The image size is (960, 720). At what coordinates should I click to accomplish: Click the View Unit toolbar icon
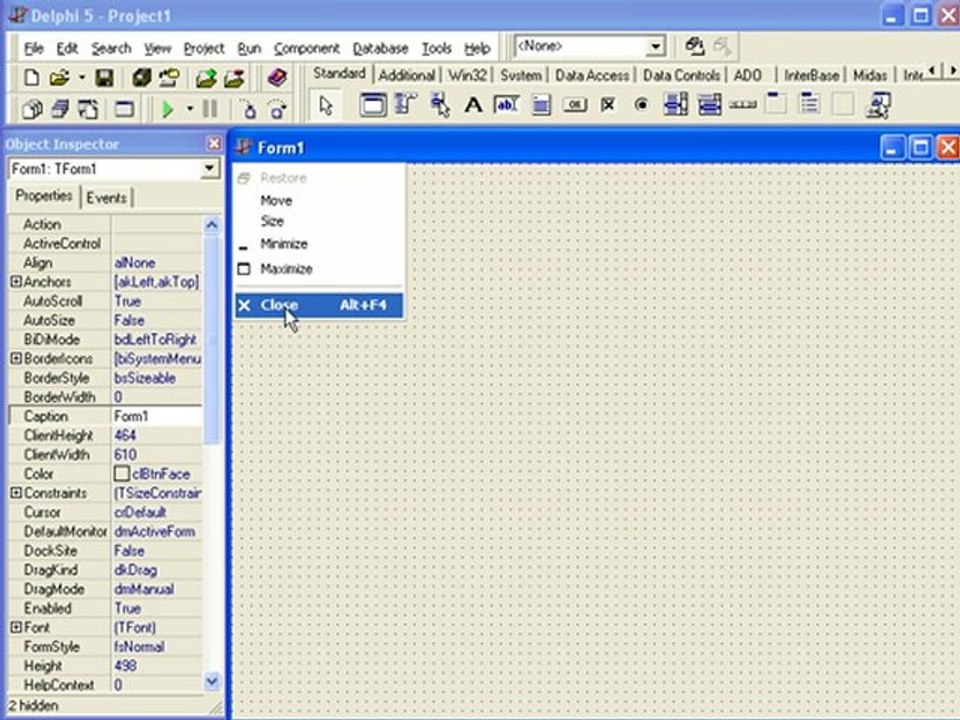click(31, 110)
